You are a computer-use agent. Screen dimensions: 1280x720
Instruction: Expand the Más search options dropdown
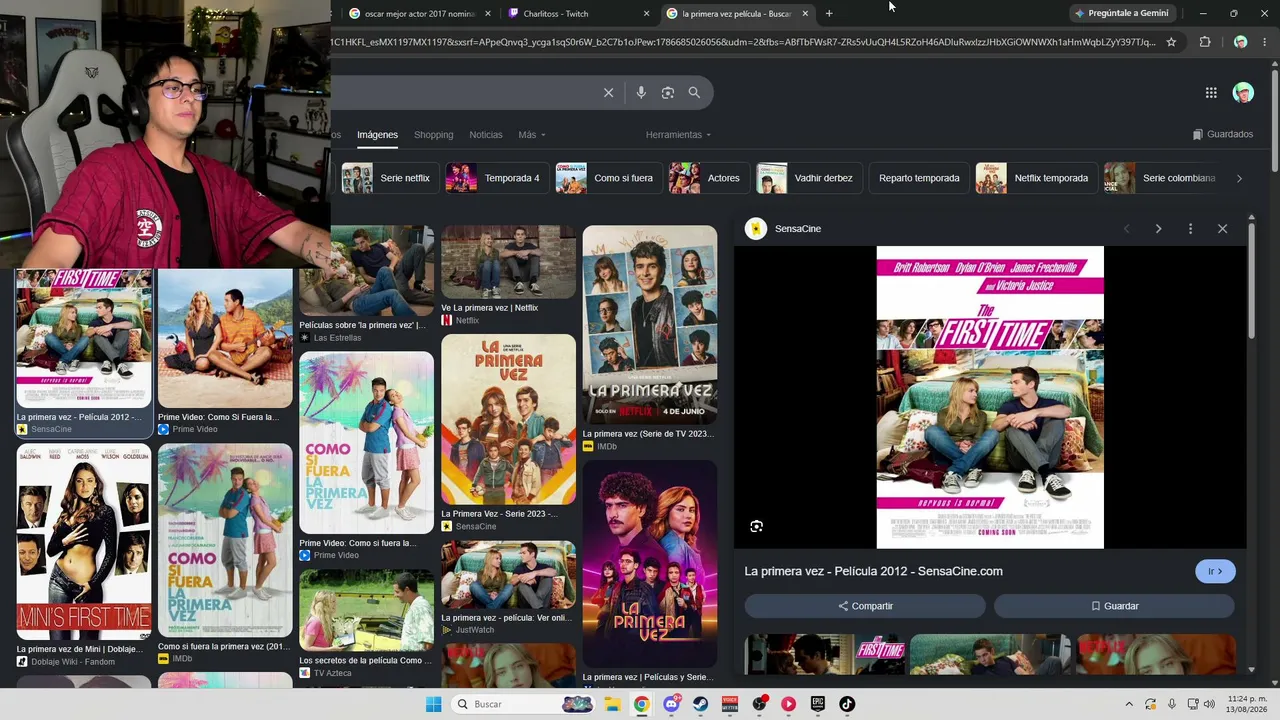click(532, 135)
